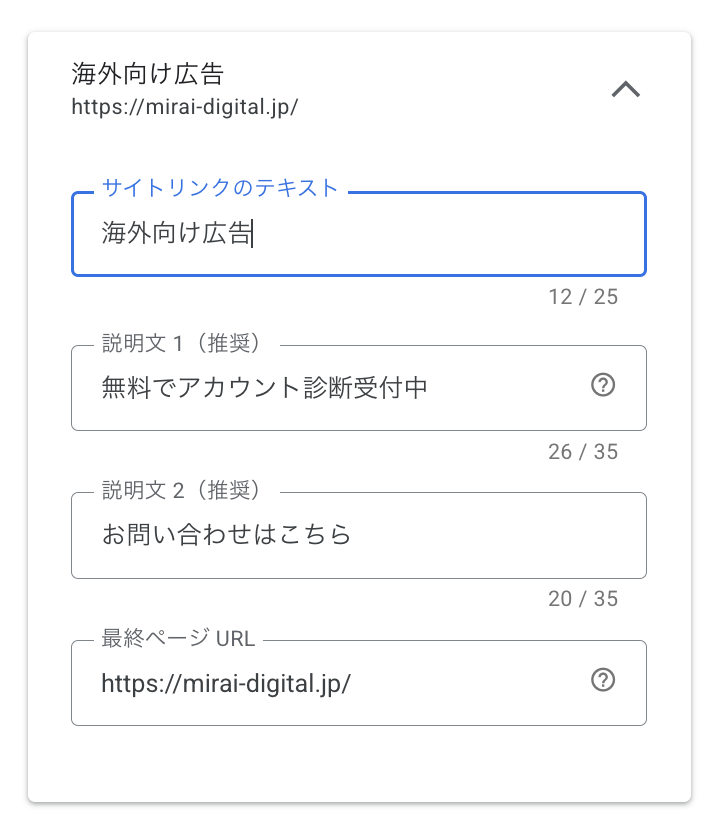Viewport: 724px width, 830px height.
Task: Click the 12 / 25 character counter
Action: click(x=583, y=298)
